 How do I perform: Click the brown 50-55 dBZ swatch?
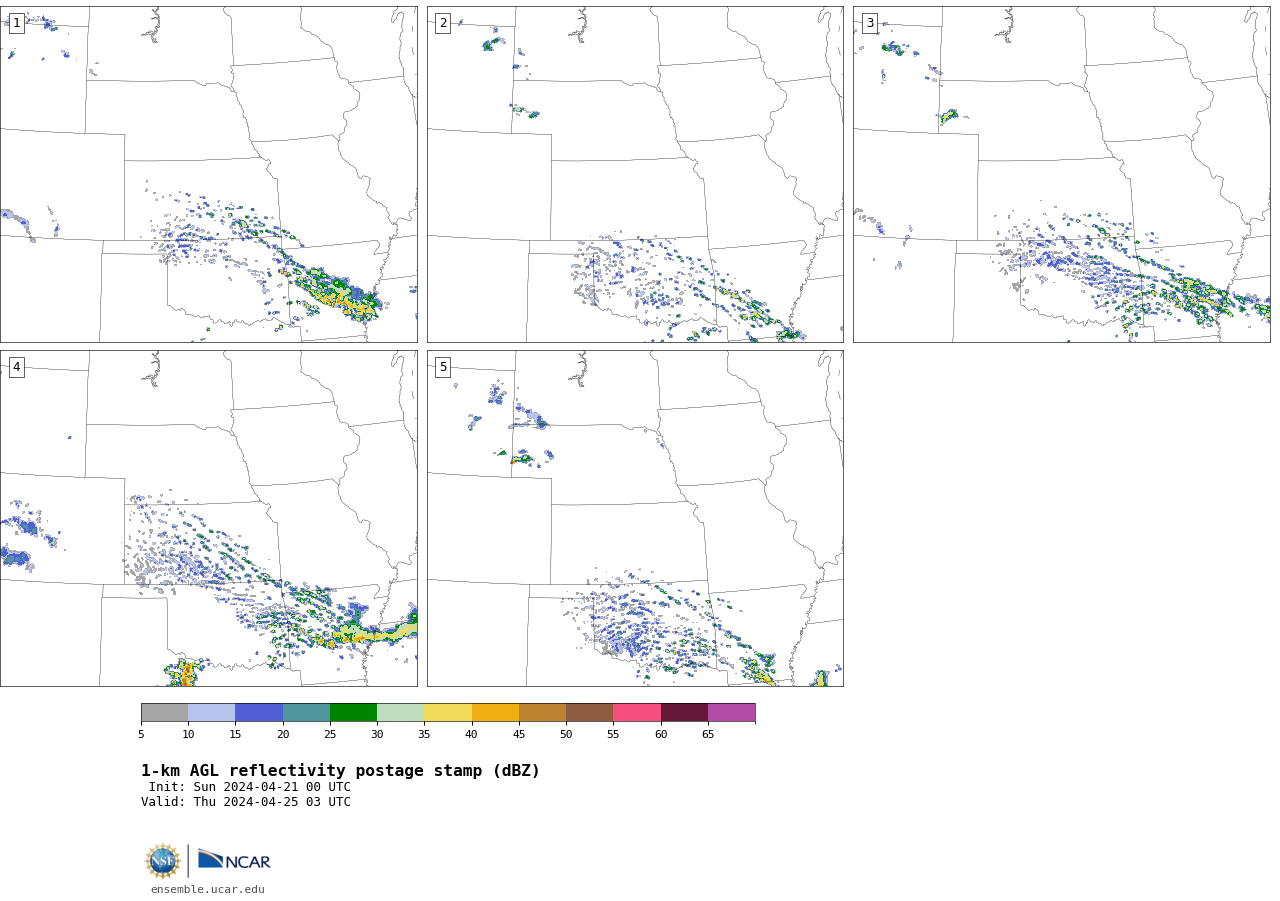[x=589, y=713]
